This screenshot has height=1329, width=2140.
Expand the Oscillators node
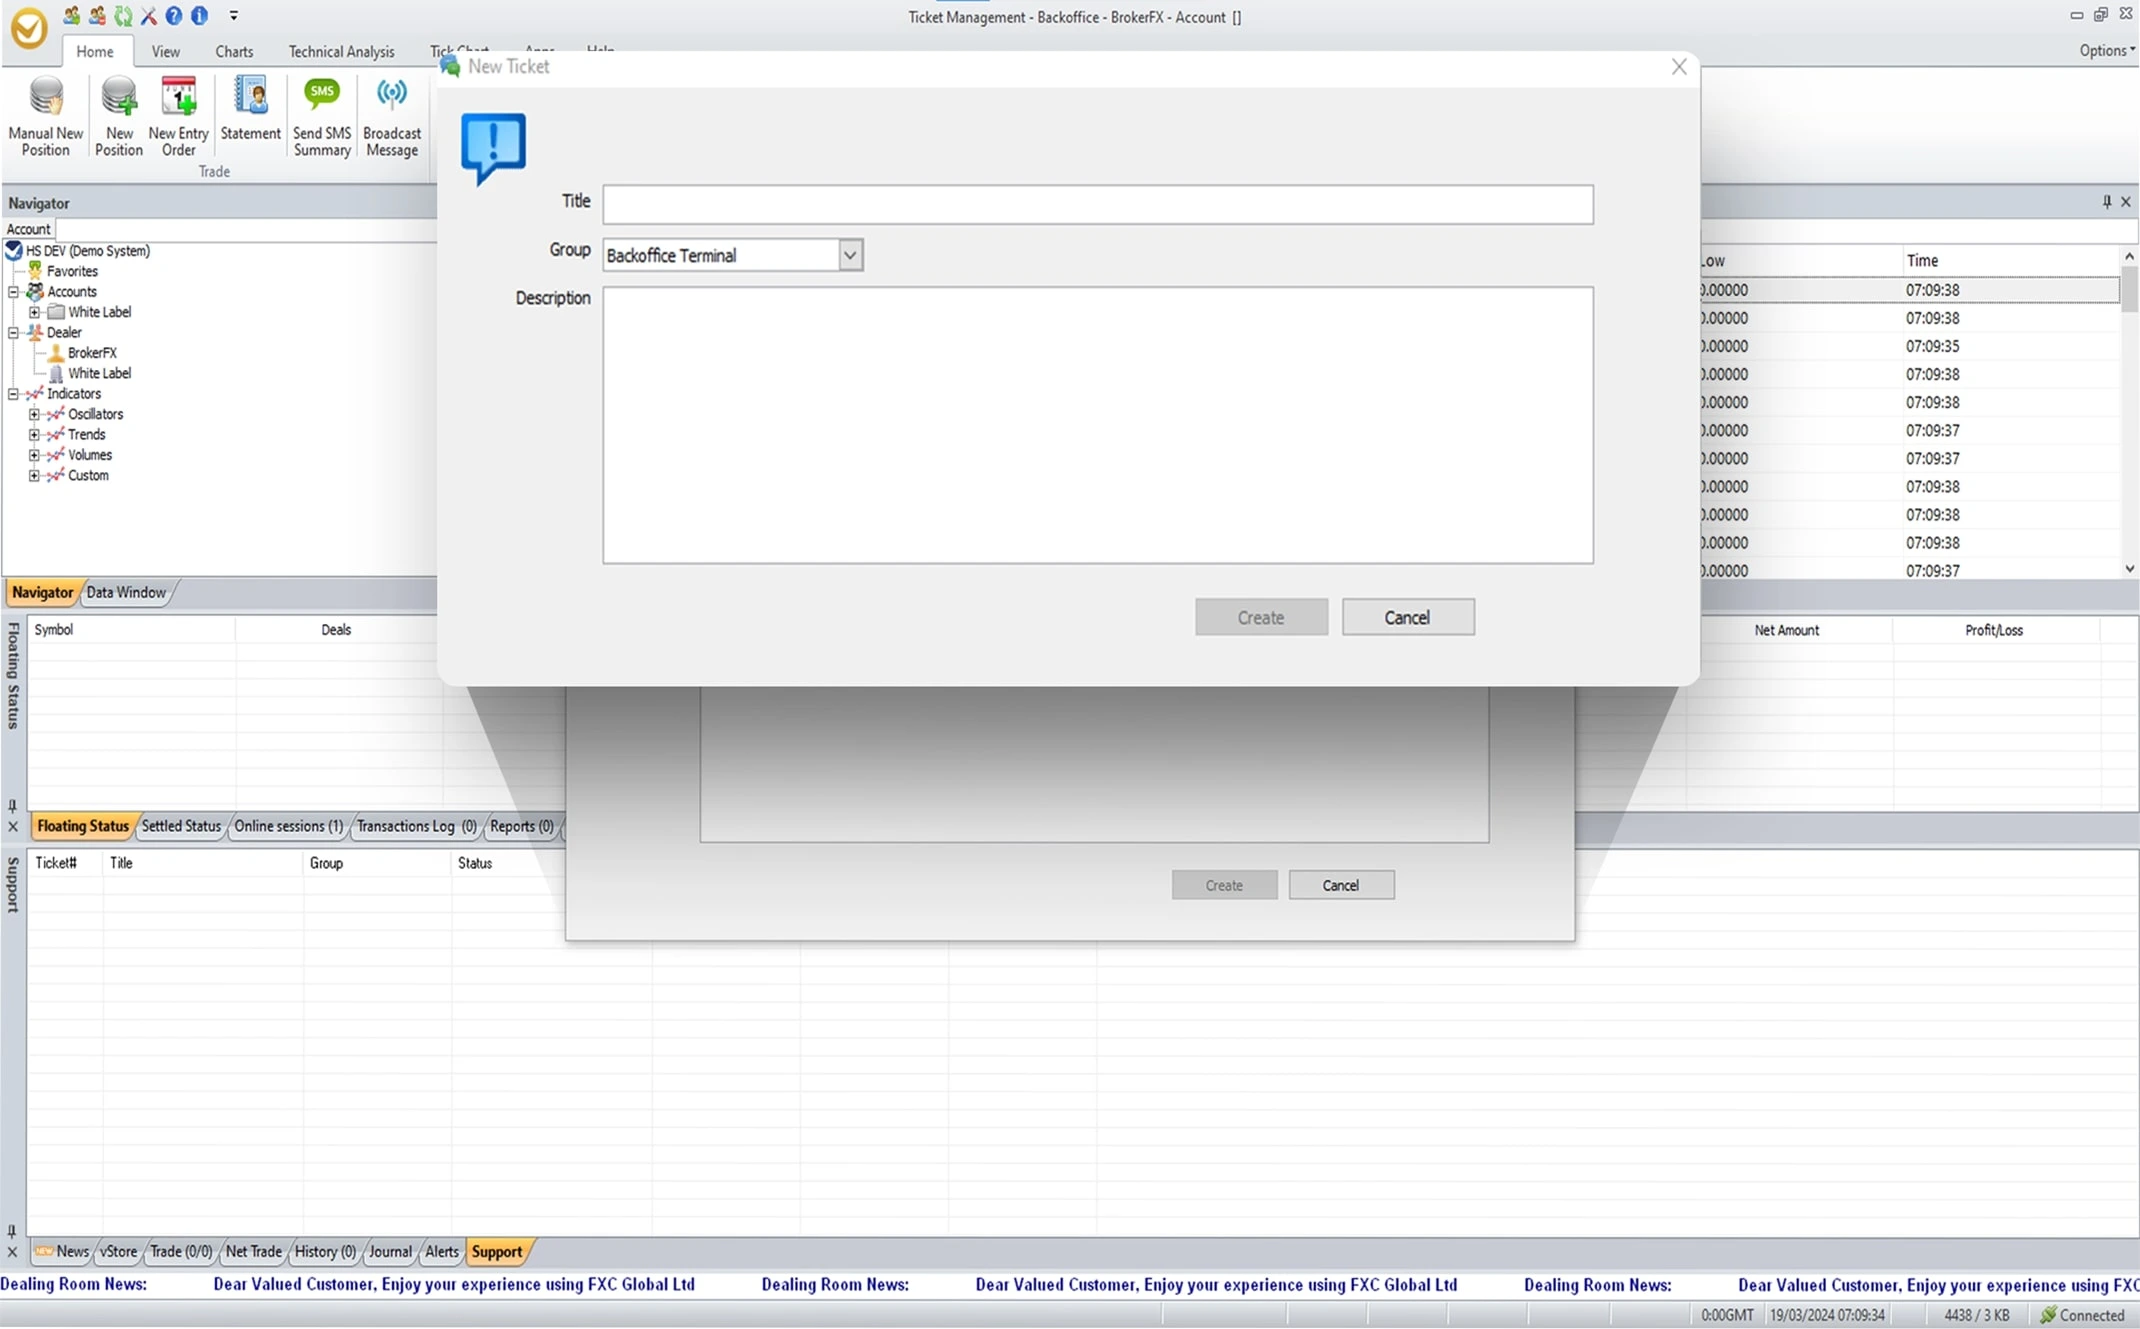(x=33, y=414)
